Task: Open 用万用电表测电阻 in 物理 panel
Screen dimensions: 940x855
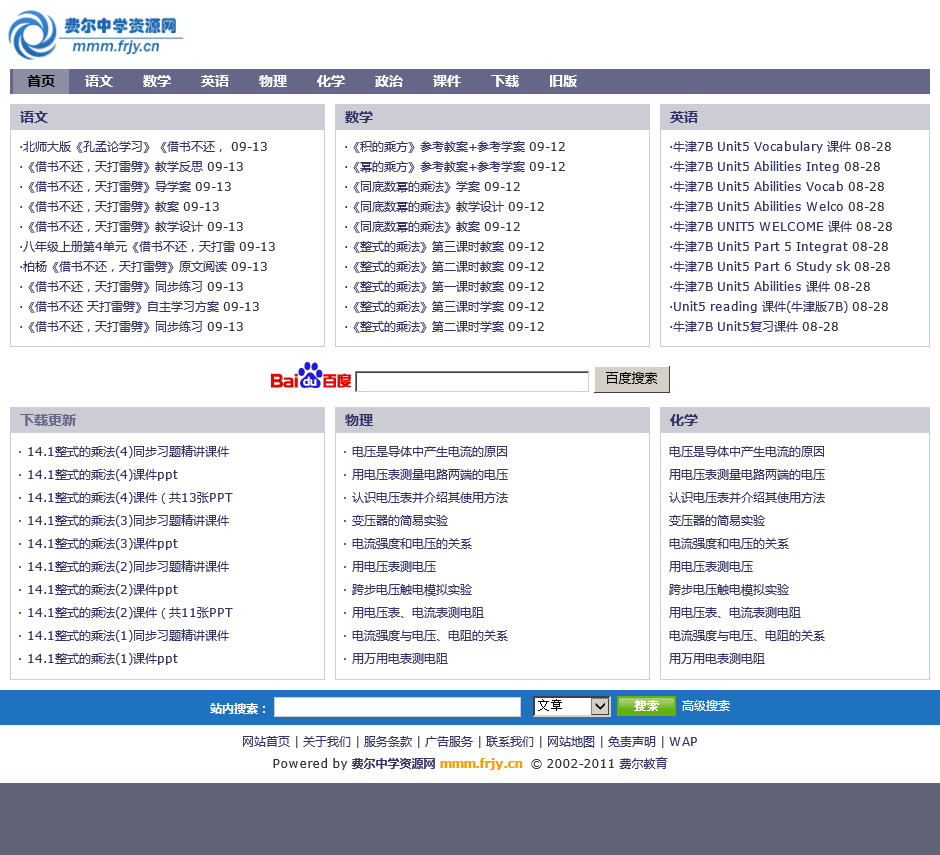Action: tap(400, 659)
